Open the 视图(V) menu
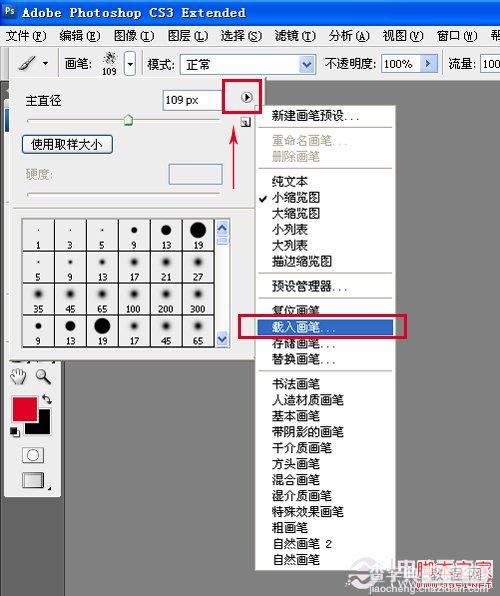Viewport: 500px width, 596px height. (403, 36)
